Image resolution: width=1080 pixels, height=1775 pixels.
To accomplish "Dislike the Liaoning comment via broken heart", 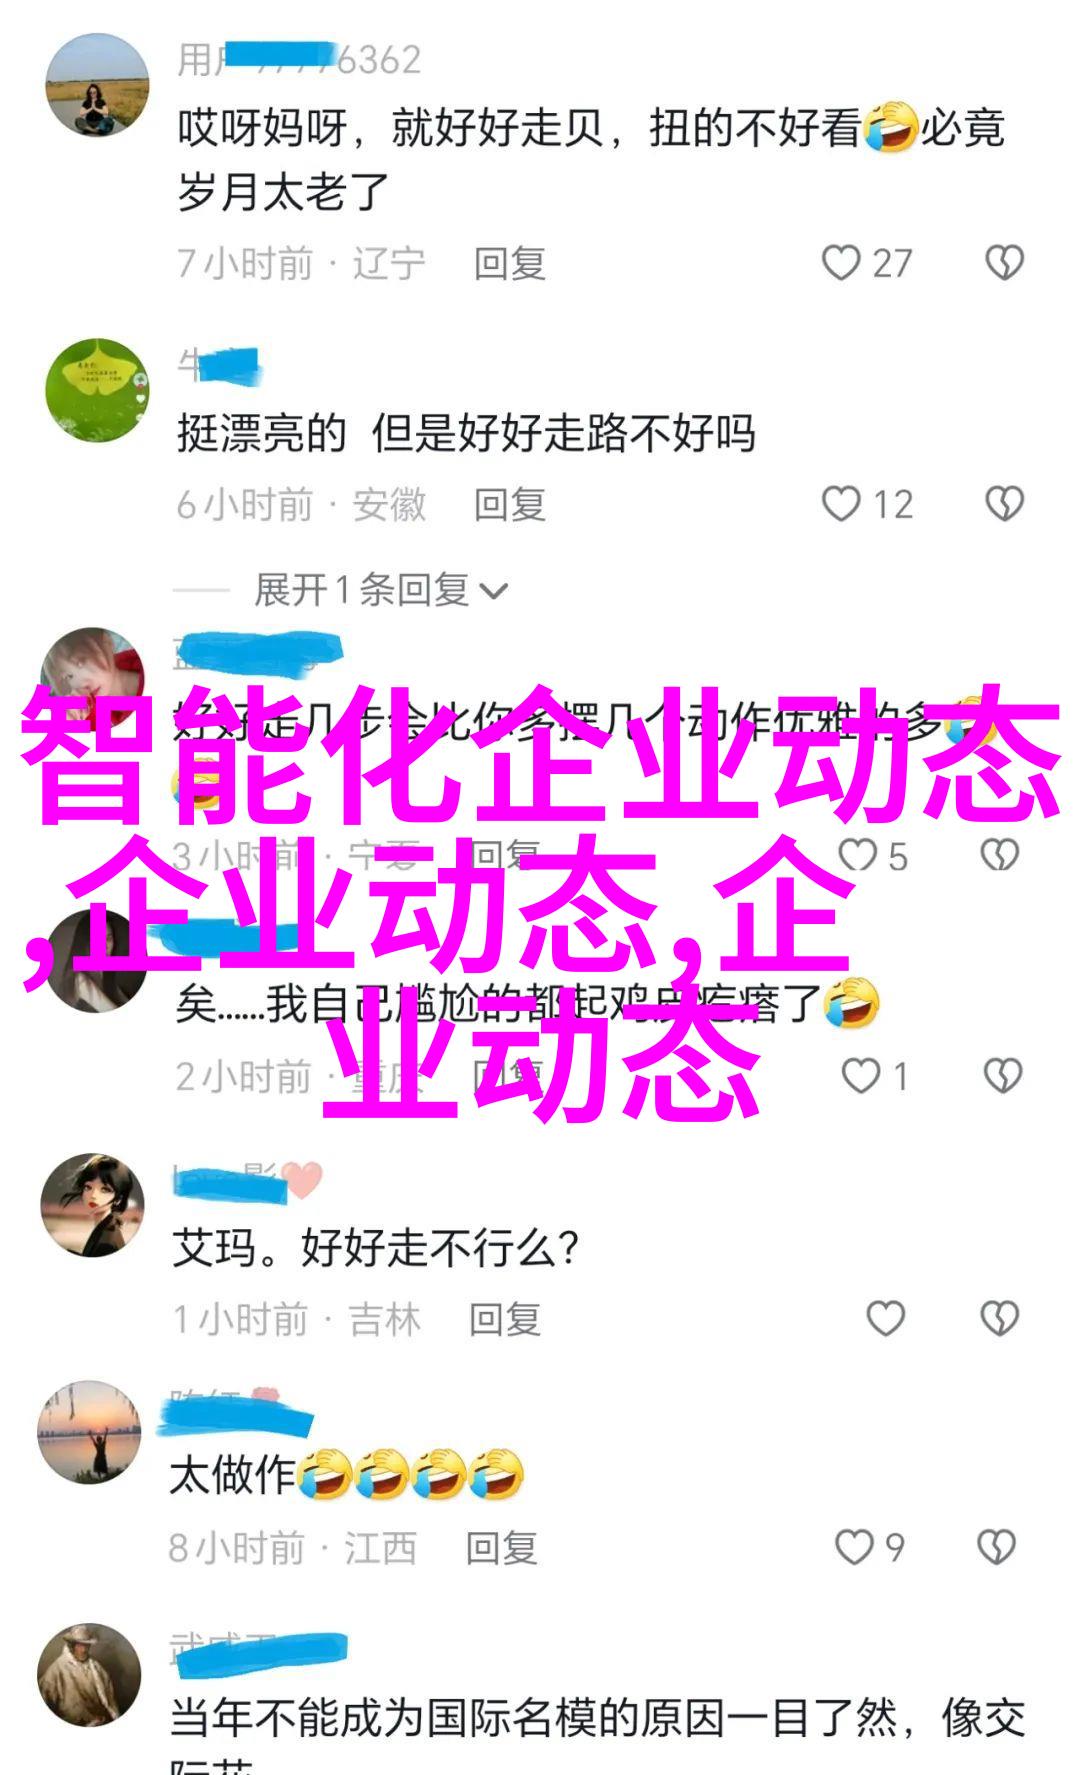I will [x=1004, y=263].
